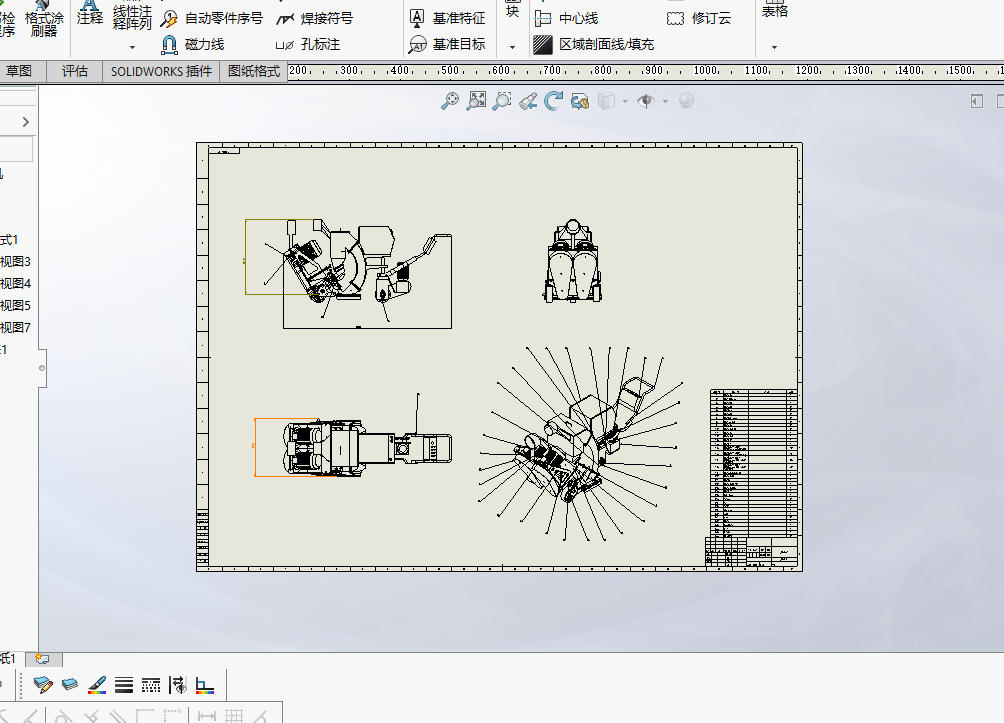Screen dimensions: 1004x723
Task: Click the rebuild document icon in view toolbar
Action: 580,101
